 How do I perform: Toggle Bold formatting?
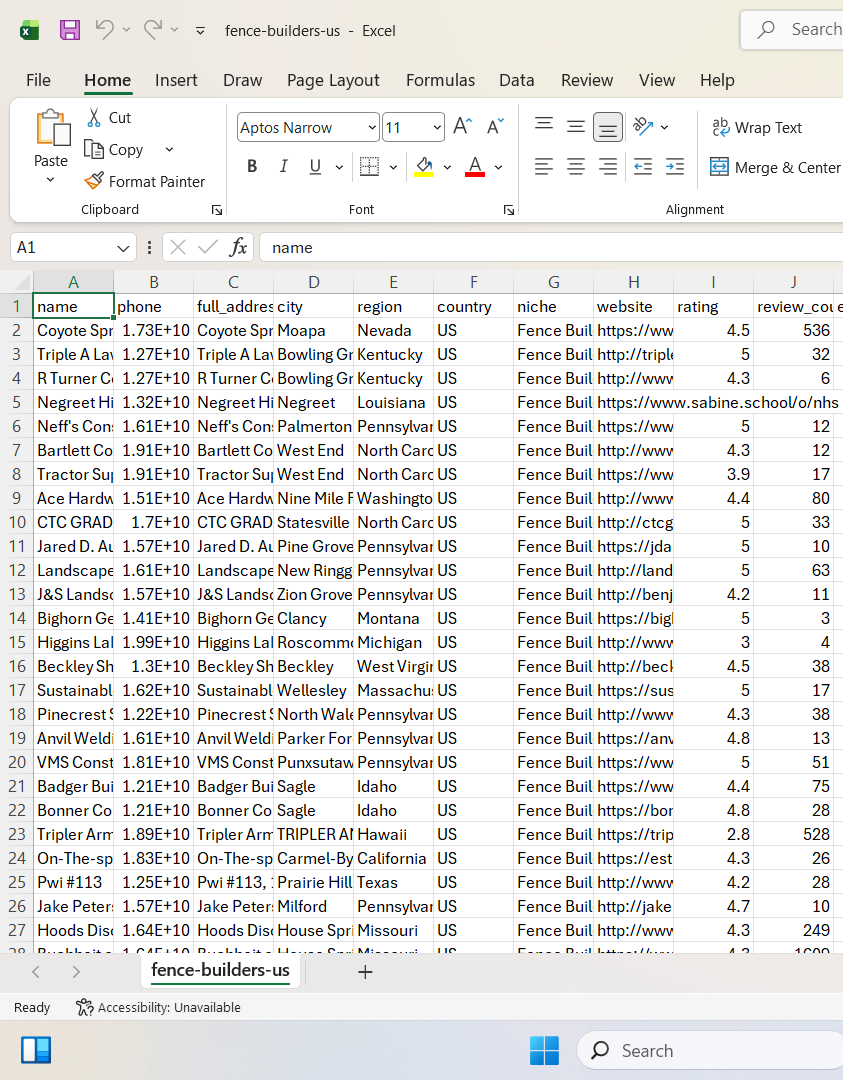pos(252,166)
